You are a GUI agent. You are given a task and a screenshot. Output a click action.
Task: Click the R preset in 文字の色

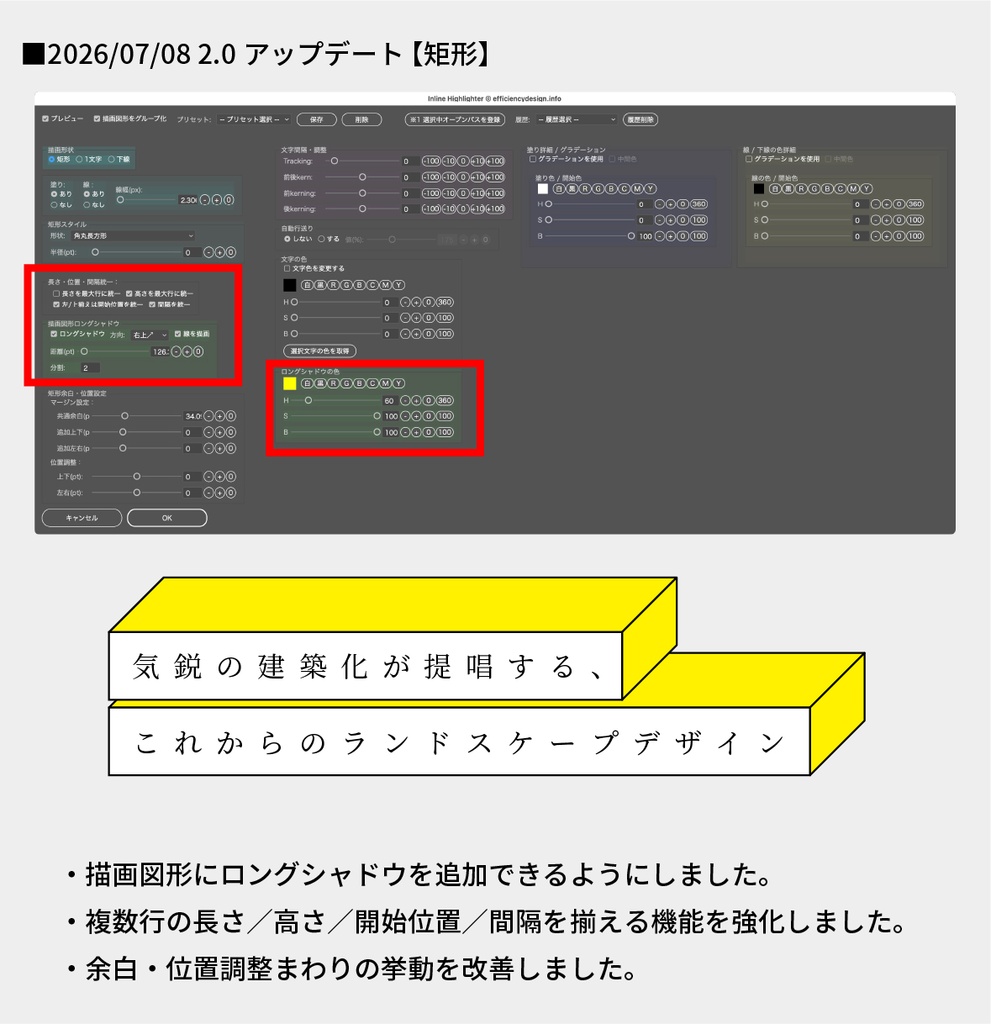[334, 285]
